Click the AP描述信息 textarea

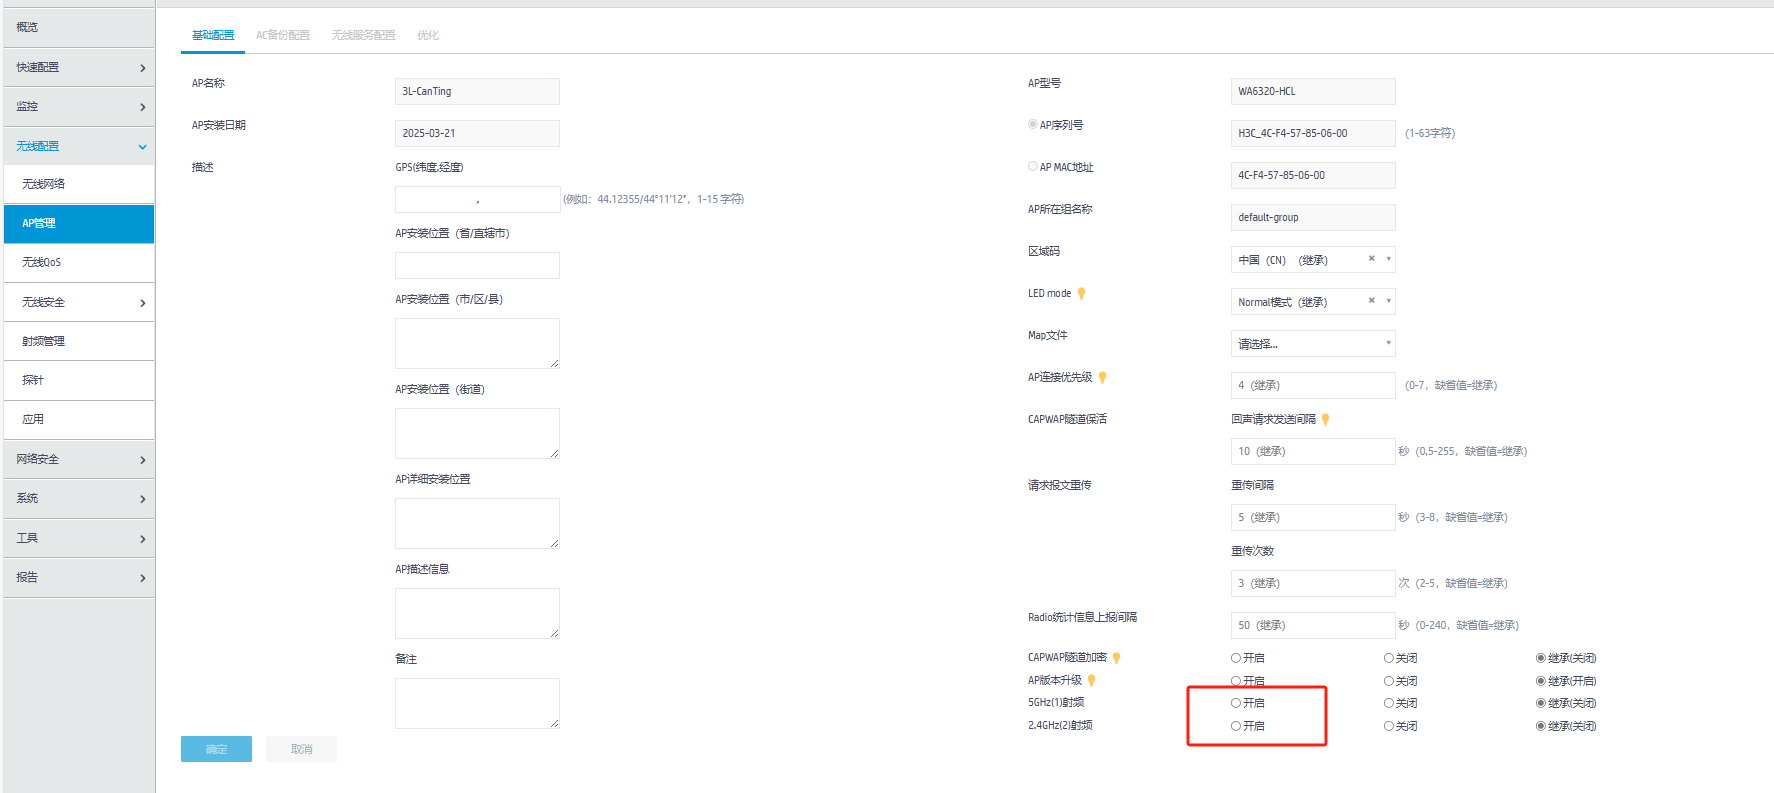477,613
